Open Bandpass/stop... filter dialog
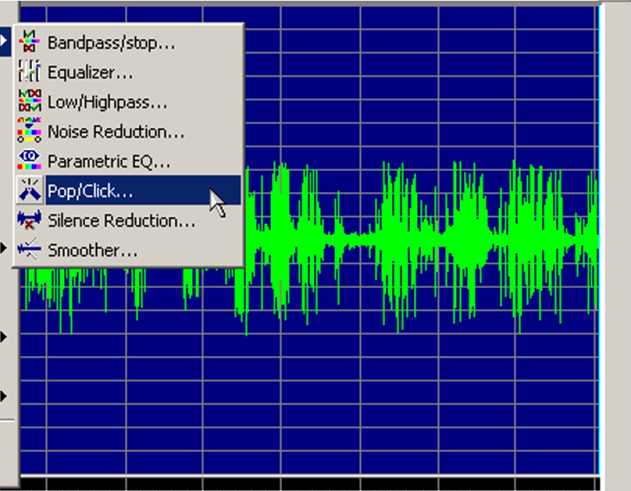The image size is (631, 491). 129,42
